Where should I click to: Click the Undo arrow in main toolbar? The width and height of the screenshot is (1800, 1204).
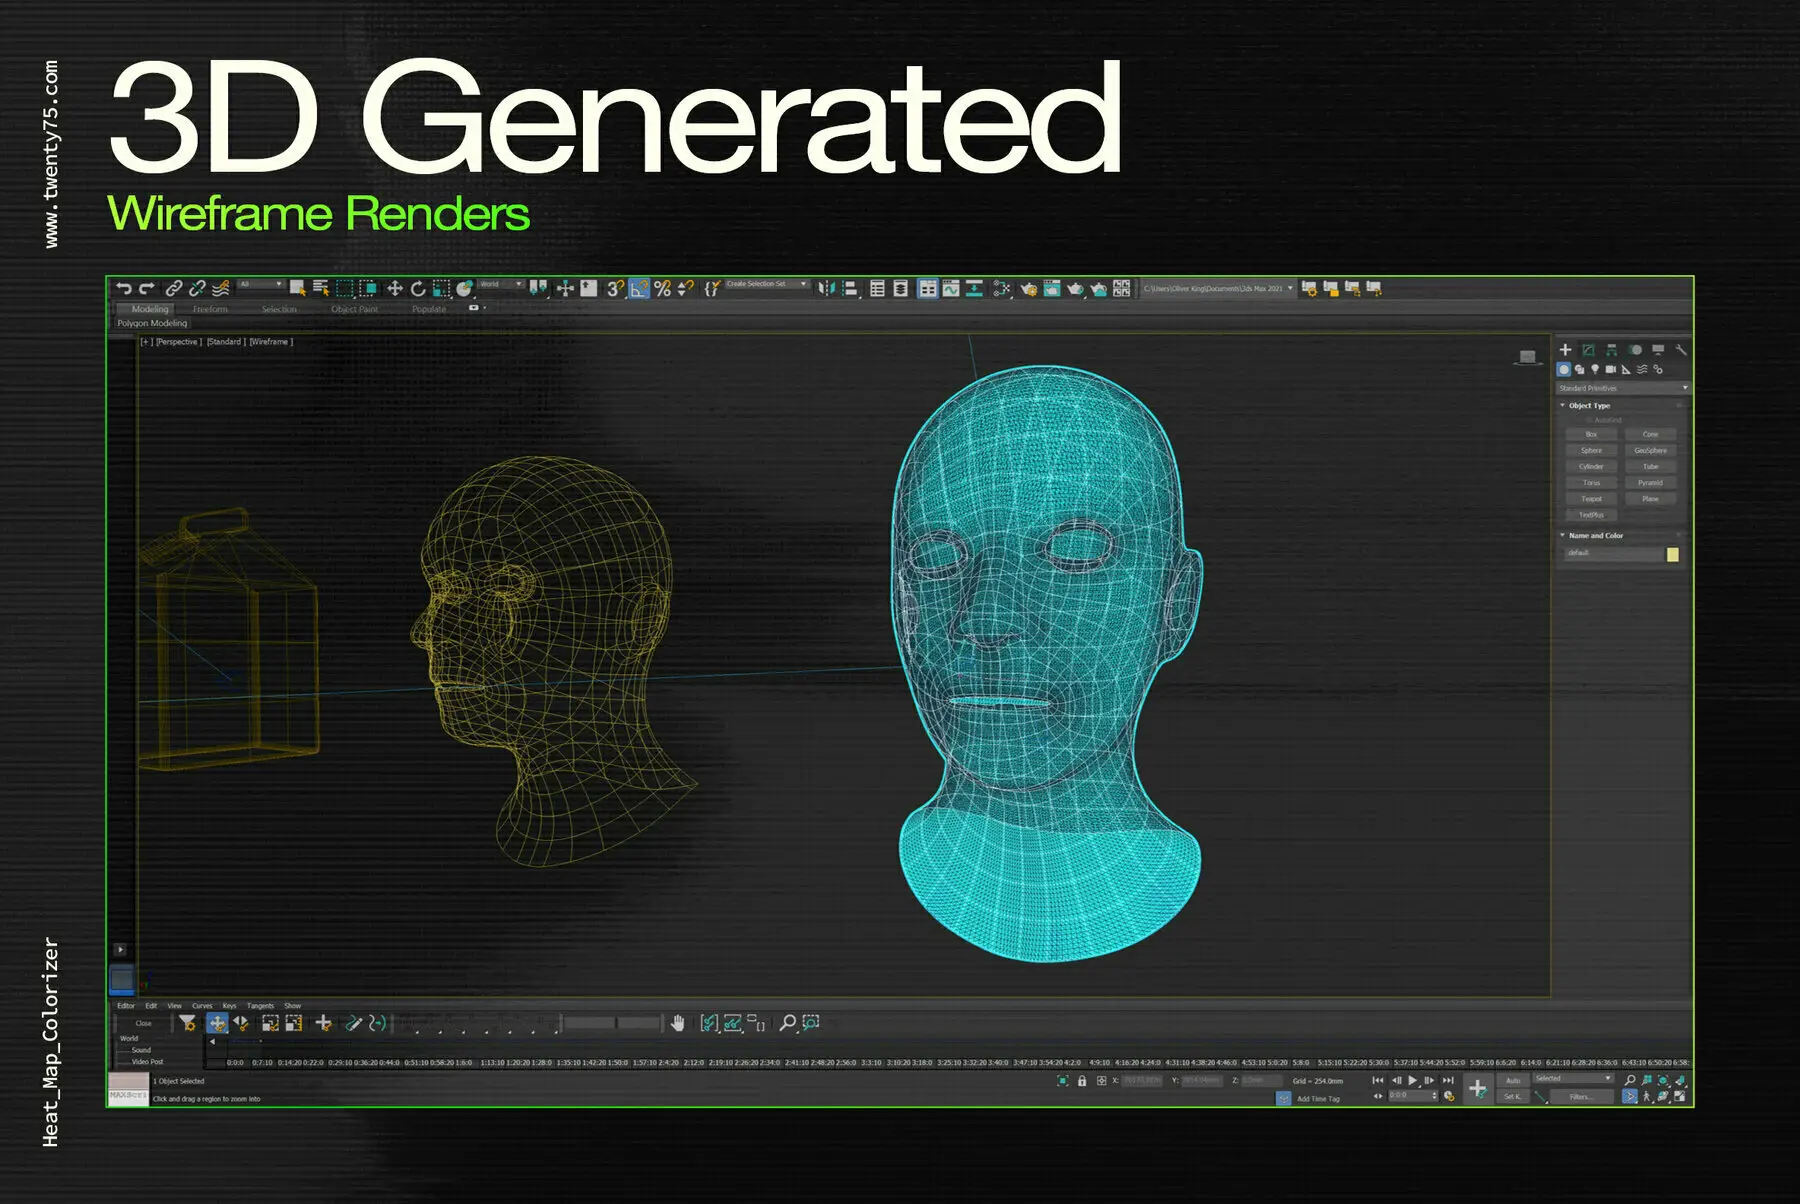(123, 289)
